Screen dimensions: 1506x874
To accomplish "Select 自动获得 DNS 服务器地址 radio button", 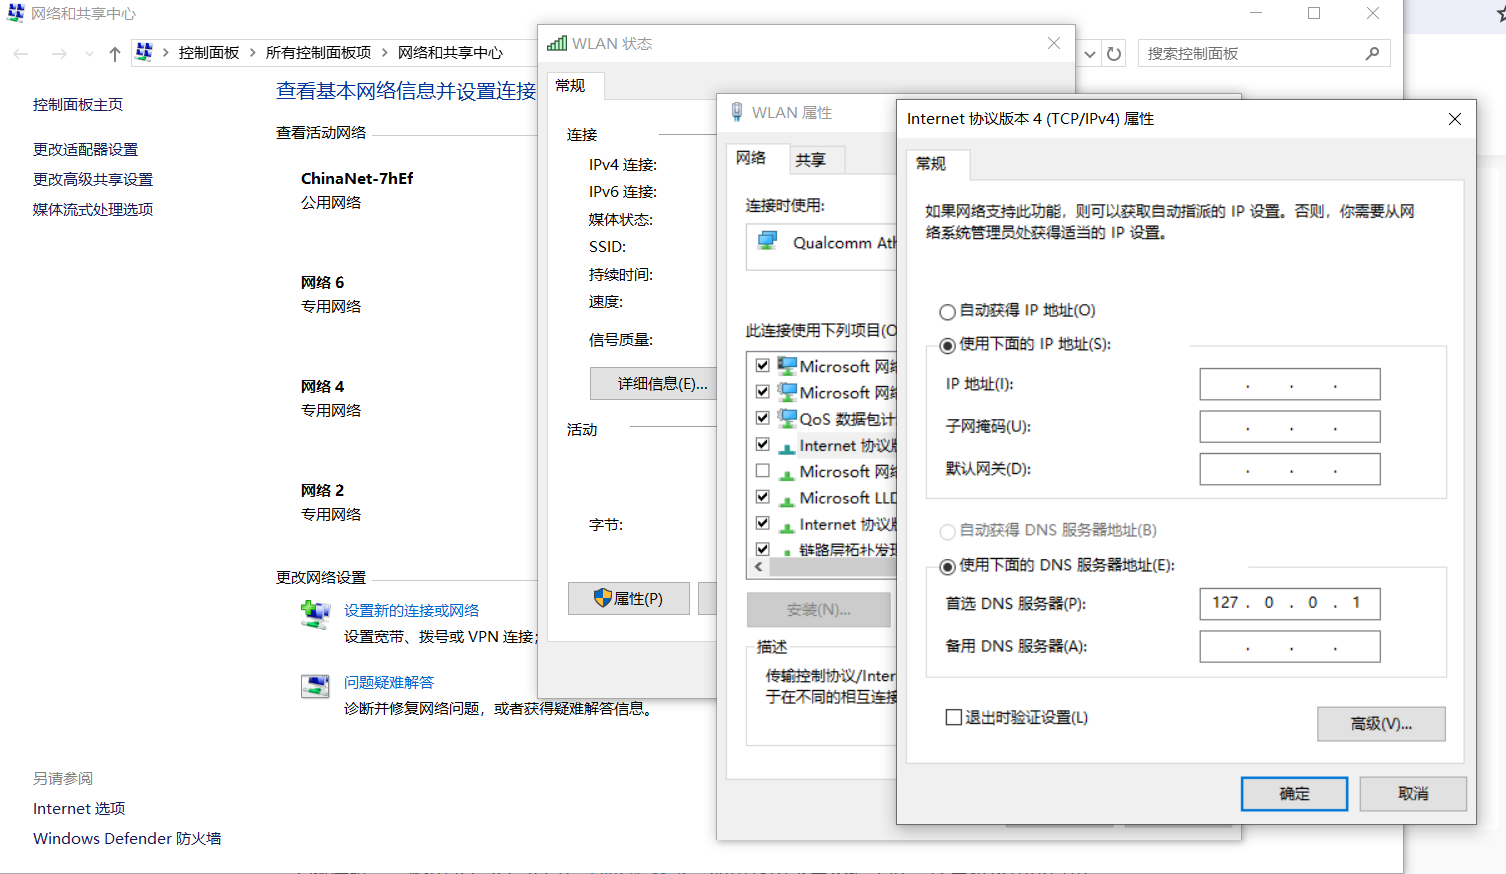I will [947, 532].
